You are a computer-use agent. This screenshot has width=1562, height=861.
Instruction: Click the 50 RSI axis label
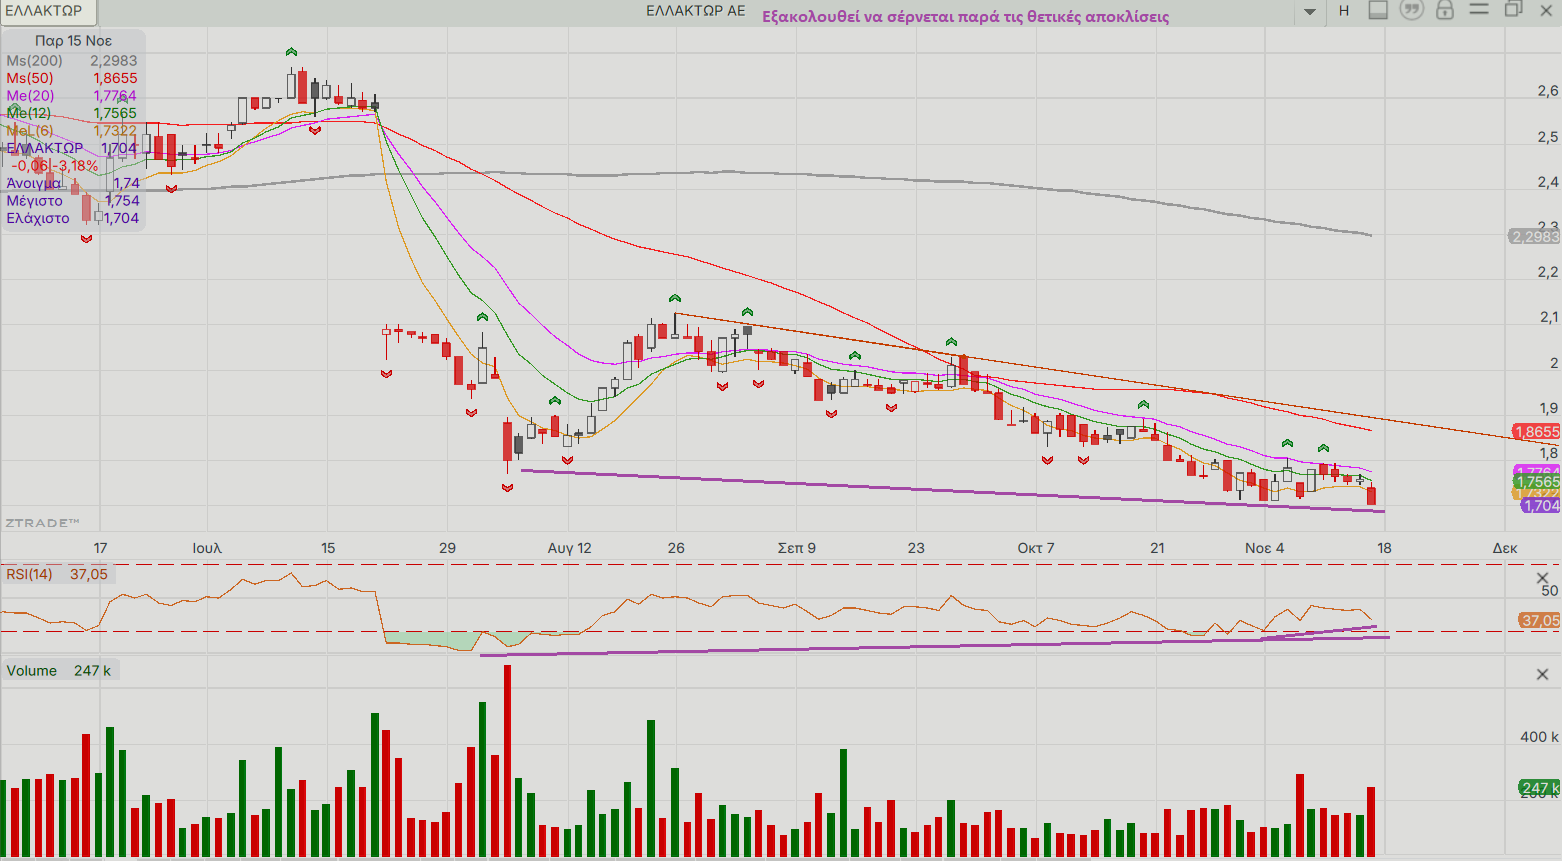pyautogui.click(x=1549, y=591)
